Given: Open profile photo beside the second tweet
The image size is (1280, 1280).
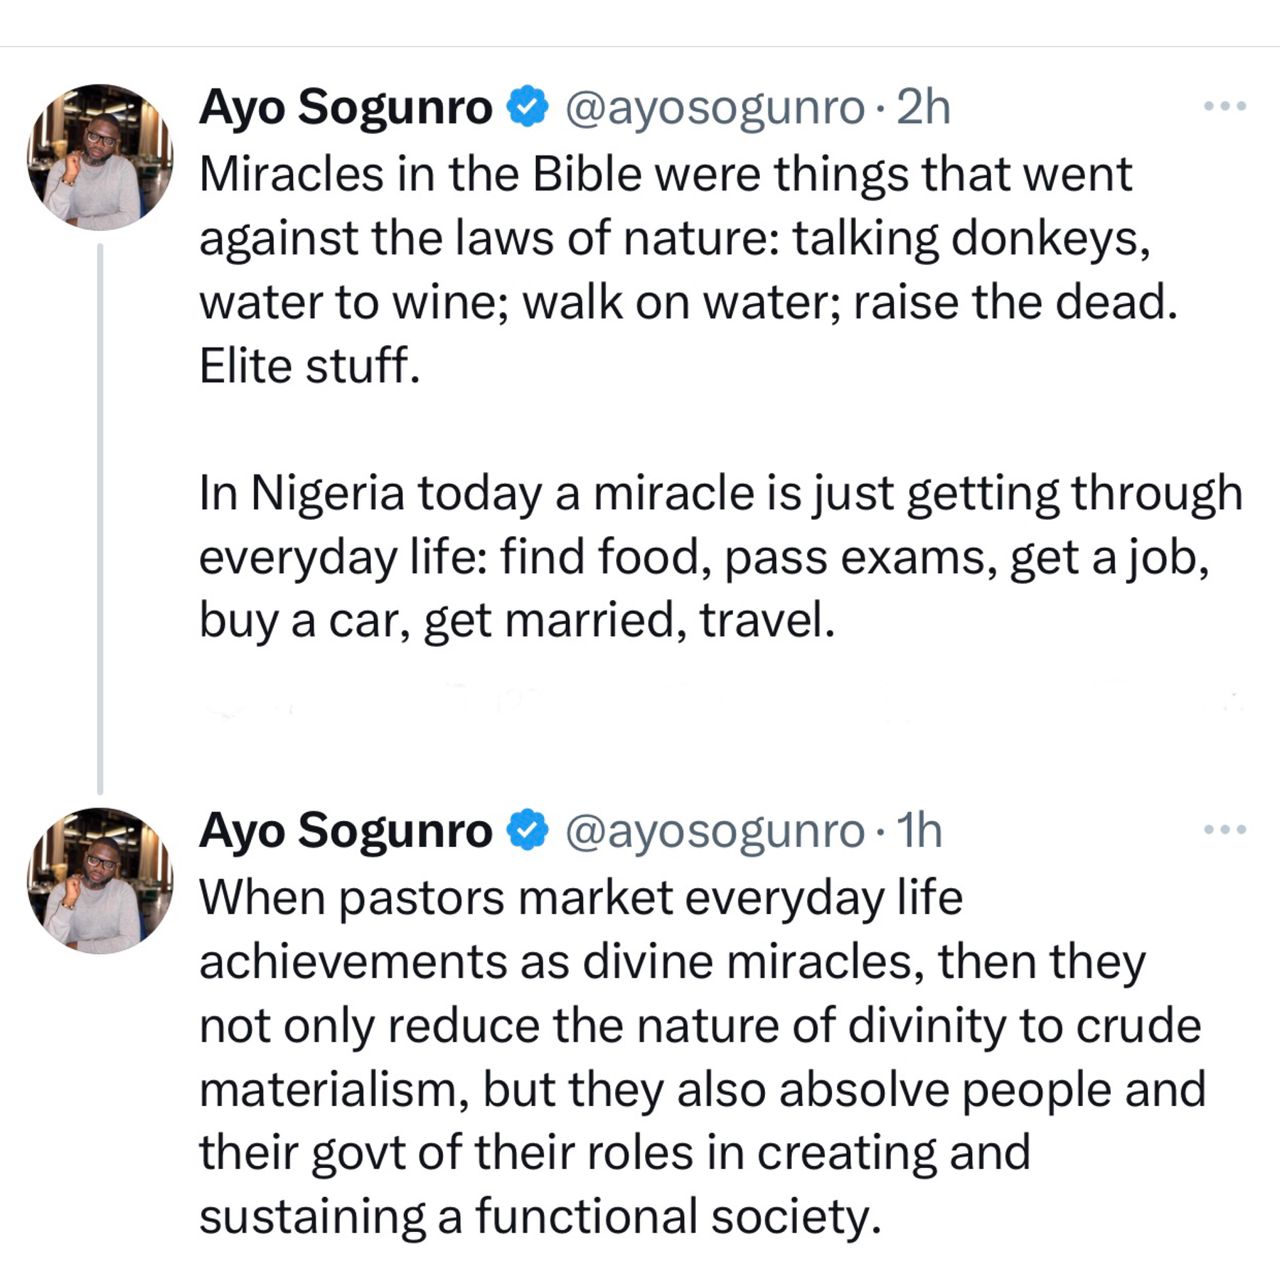Looking at the screenshot, I should pos(99,881).
